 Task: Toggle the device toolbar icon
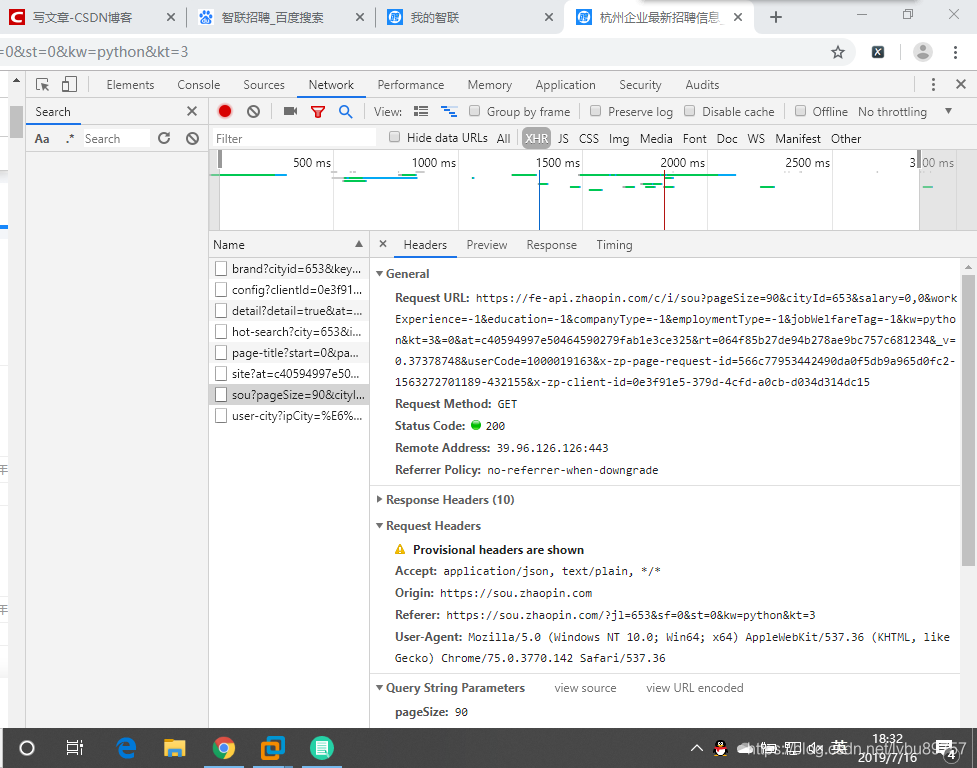69,85
